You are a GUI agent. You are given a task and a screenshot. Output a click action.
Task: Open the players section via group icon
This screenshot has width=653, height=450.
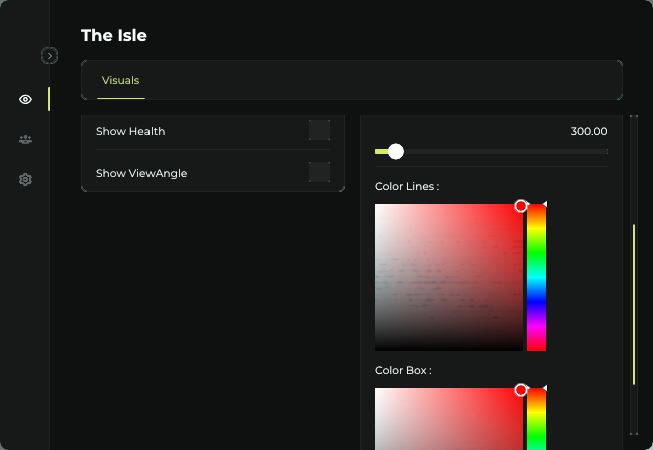(25, 140)
